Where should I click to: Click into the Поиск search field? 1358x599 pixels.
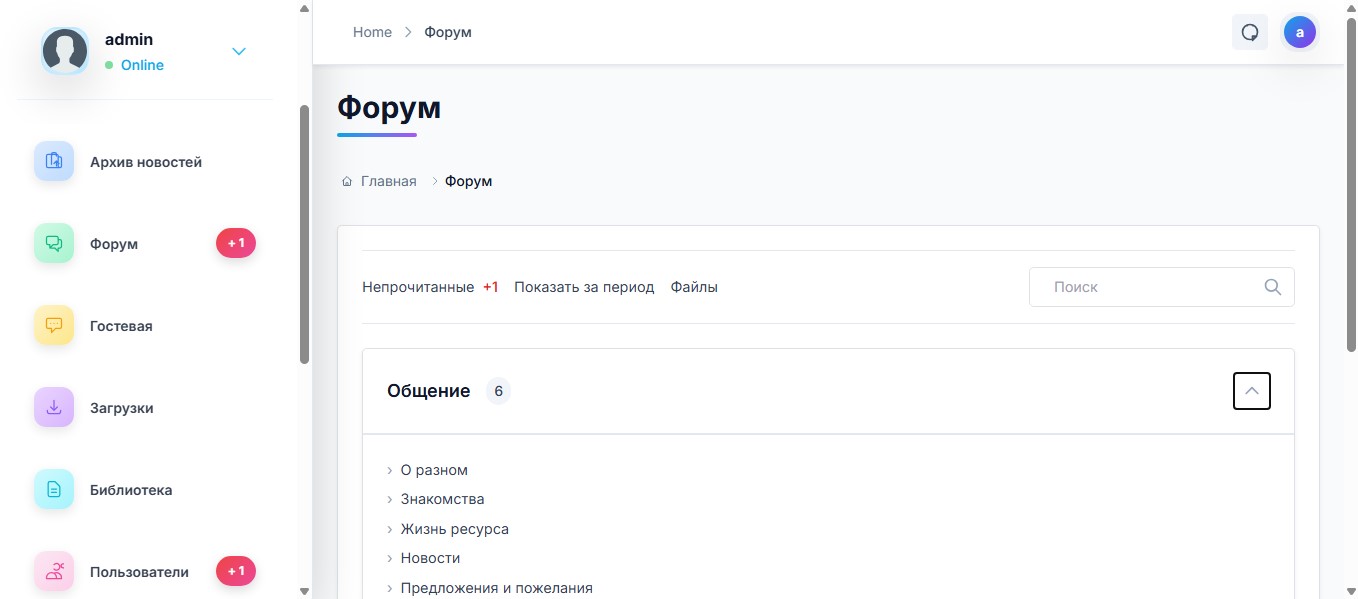pos(1150,287)
